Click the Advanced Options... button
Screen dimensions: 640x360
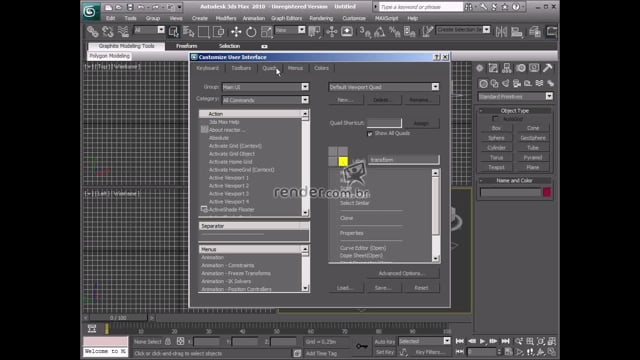(x=402, y=273)
